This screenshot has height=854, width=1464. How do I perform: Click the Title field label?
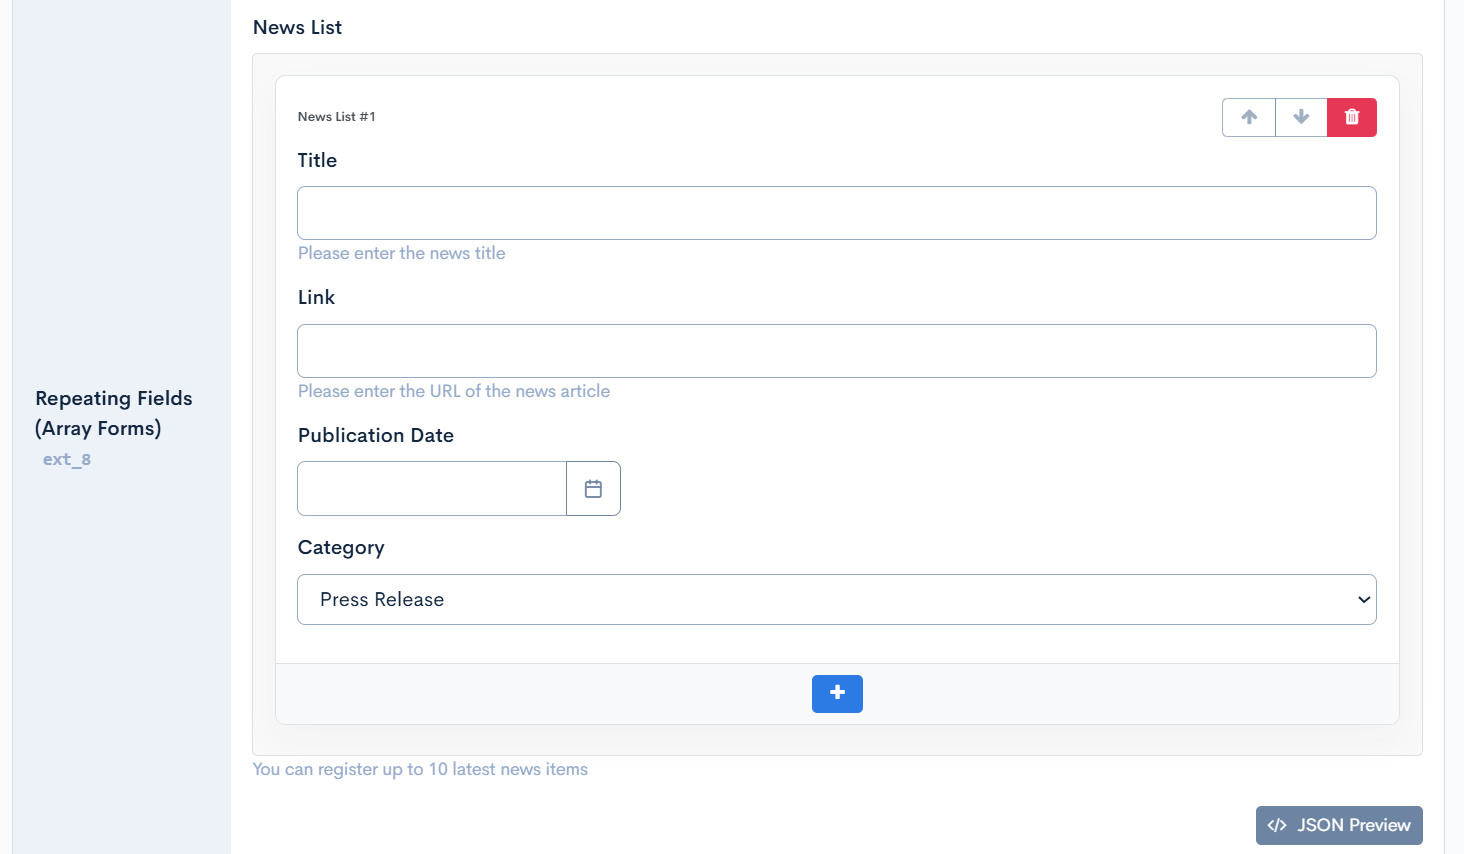click(x=317, y=160)
